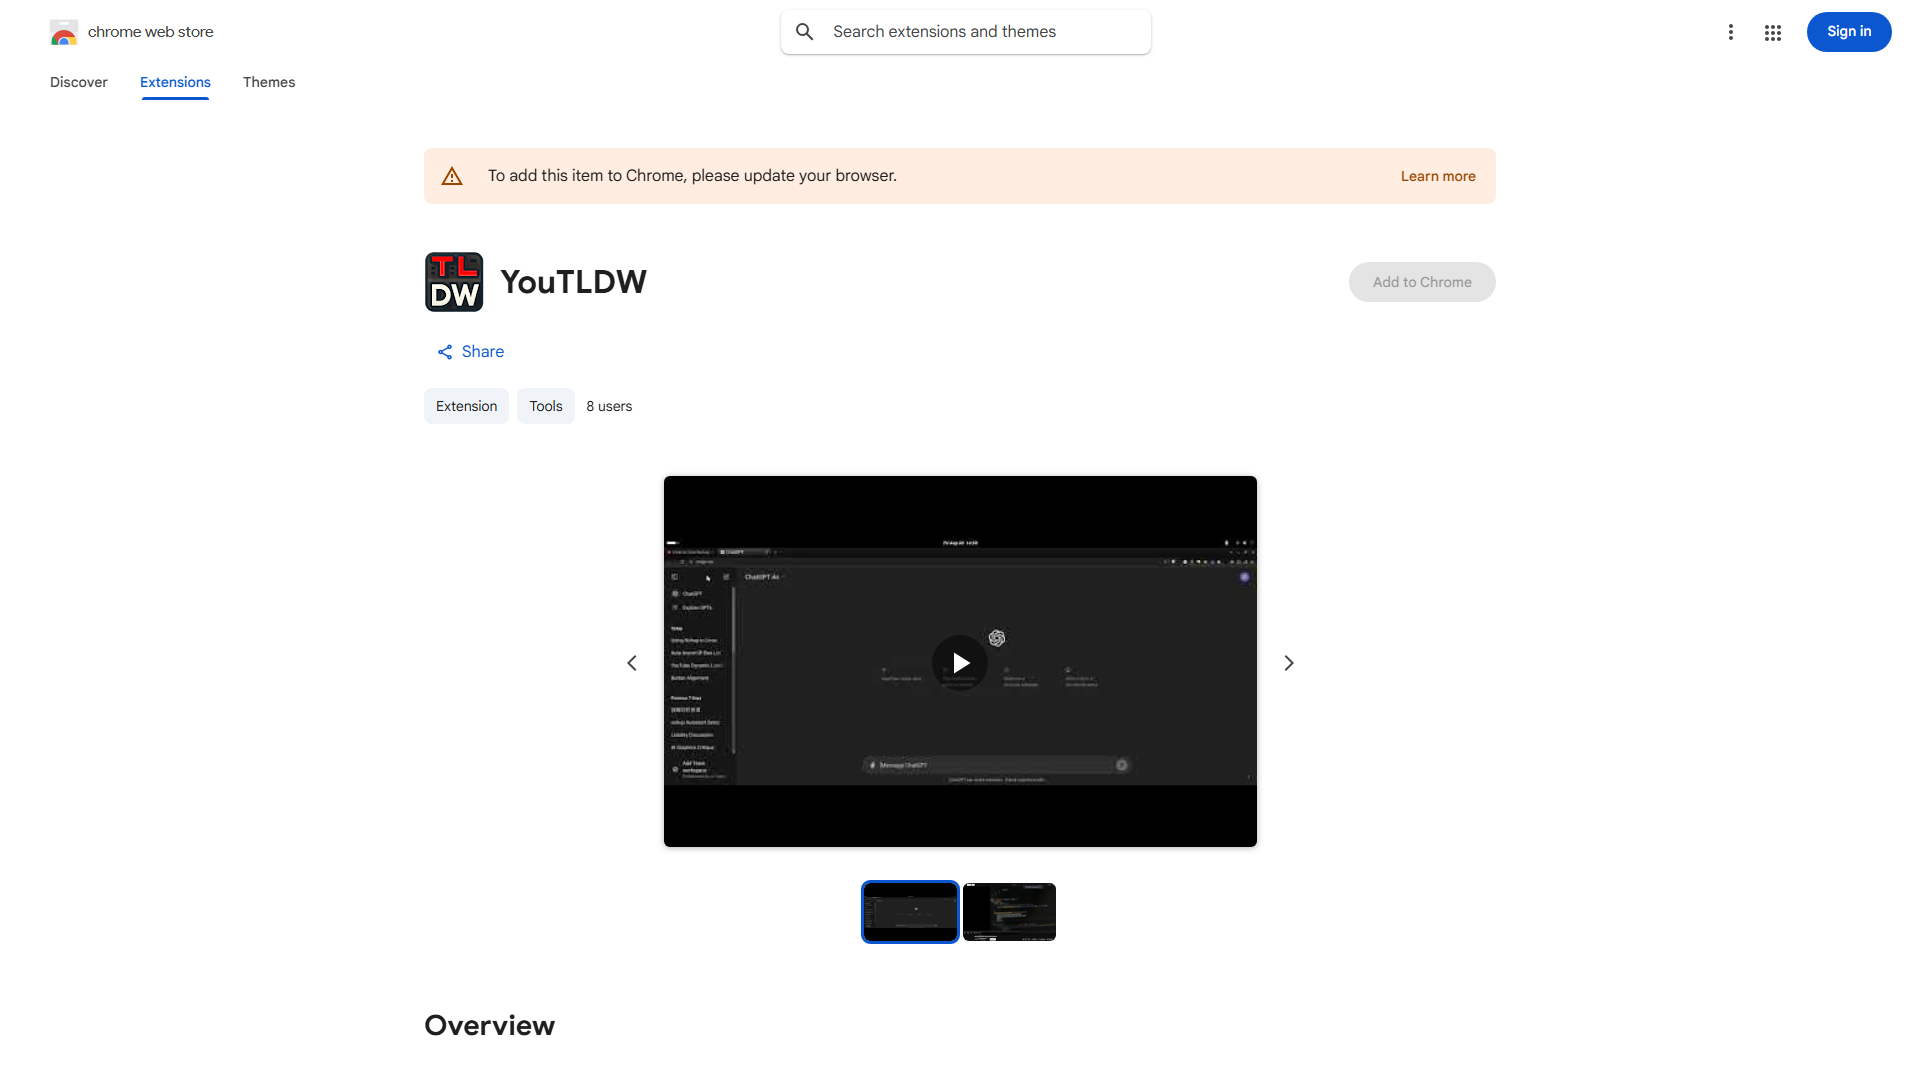Click the Add to Chrome button

[x=1421, y=281]
